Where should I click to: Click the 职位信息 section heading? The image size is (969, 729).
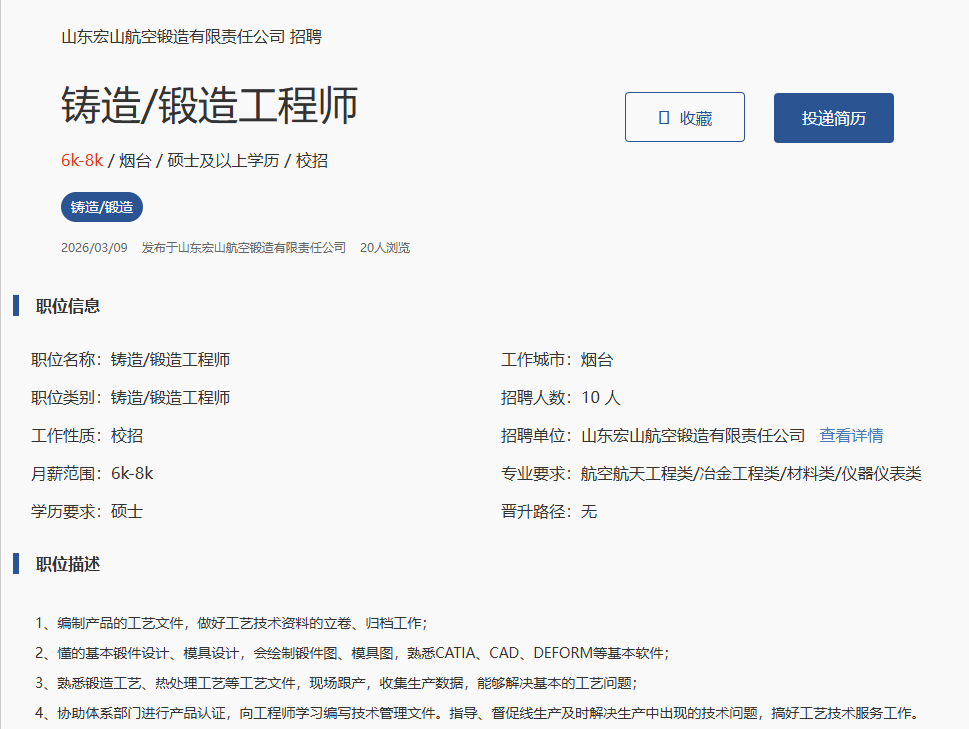pos(68,306)
